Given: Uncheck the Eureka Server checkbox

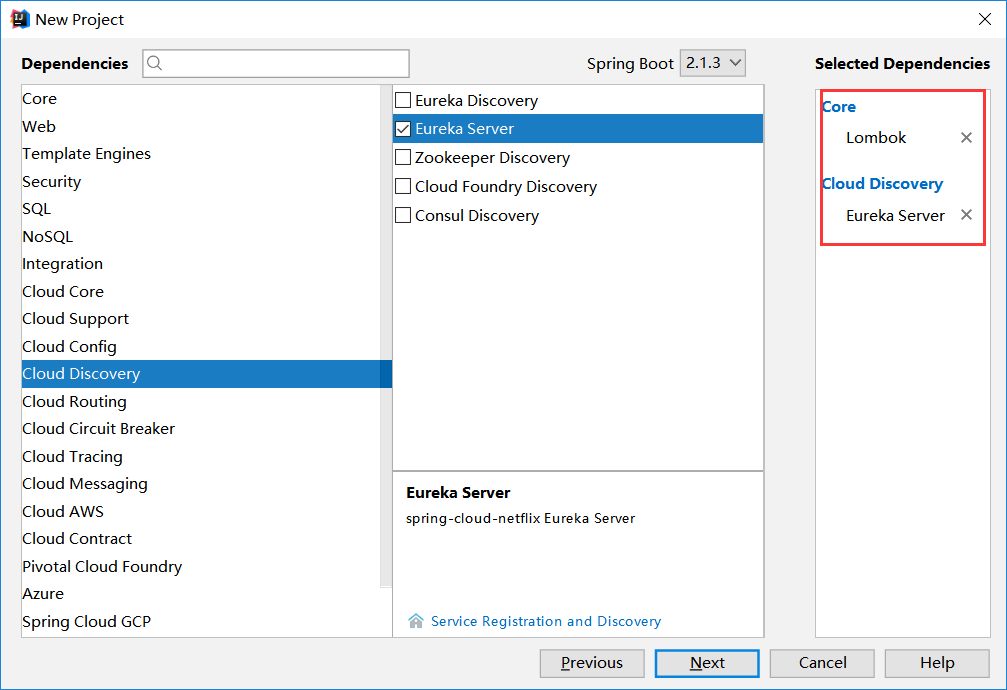Looking at the screenshot, I should pos(403,128).
